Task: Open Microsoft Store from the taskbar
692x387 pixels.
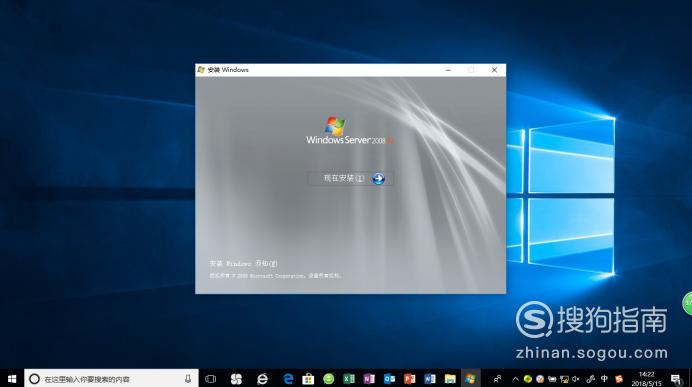Action: pos(308,379)
